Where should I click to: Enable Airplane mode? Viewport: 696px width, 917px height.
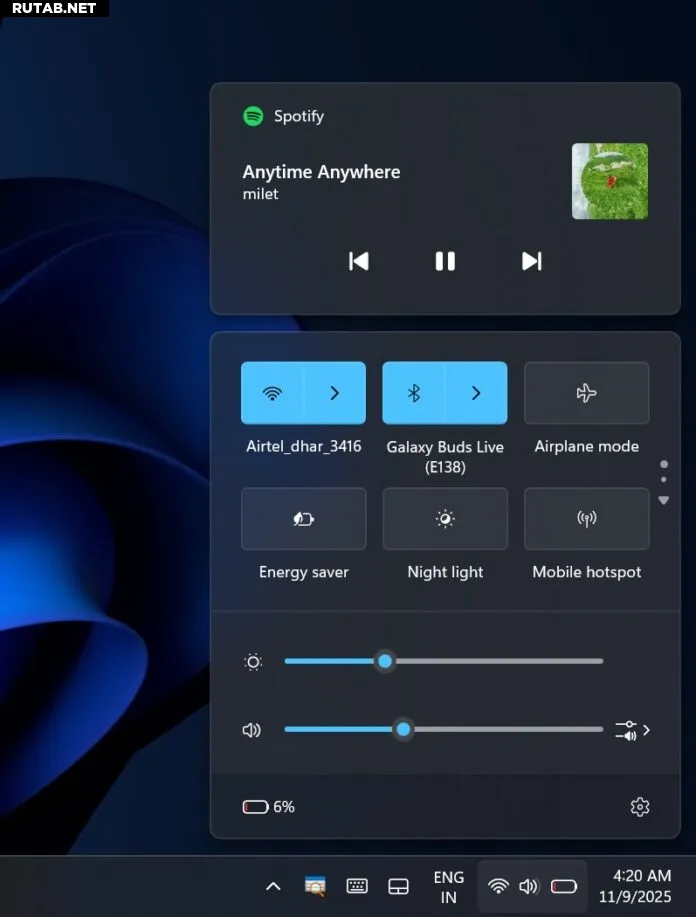pos(586,393)
